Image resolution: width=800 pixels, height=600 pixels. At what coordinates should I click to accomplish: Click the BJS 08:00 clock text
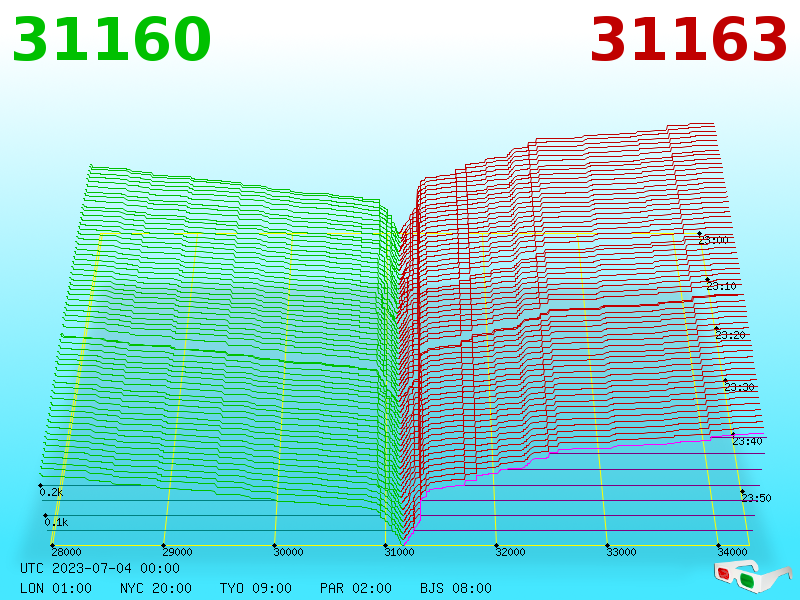[x=456, y=588]
